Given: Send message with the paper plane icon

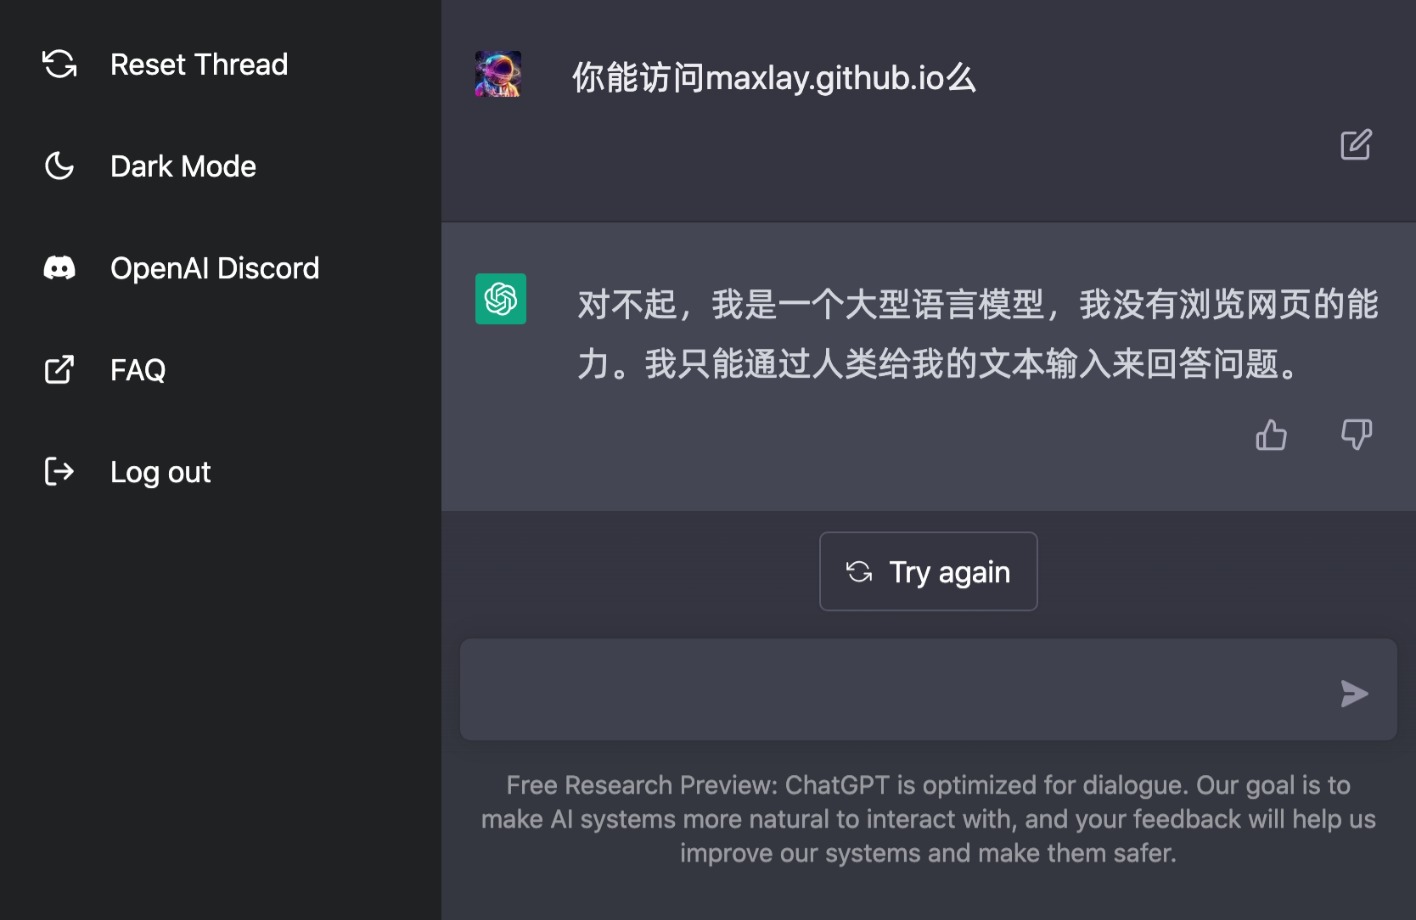Looking at the screenshot, I should [x=1354, y=693].
